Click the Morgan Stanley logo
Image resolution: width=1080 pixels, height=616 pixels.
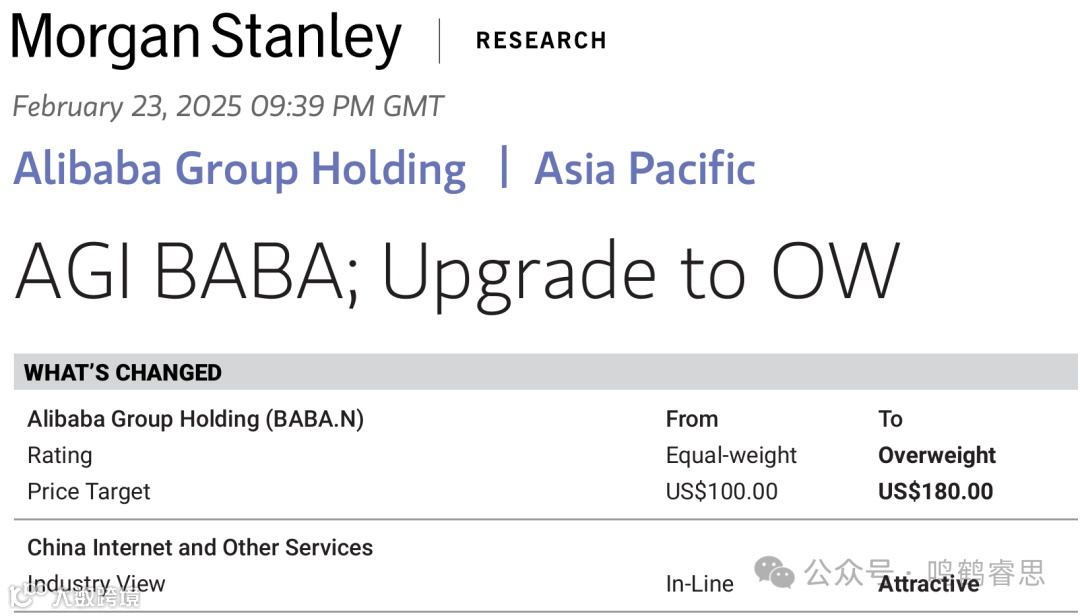click(x=206, y=39)
